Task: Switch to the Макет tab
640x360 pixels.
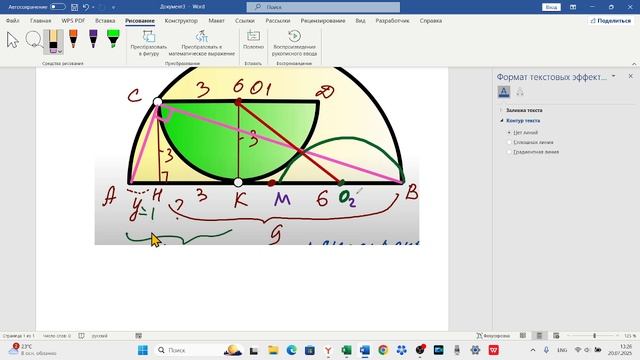Action: coord(216,20)
